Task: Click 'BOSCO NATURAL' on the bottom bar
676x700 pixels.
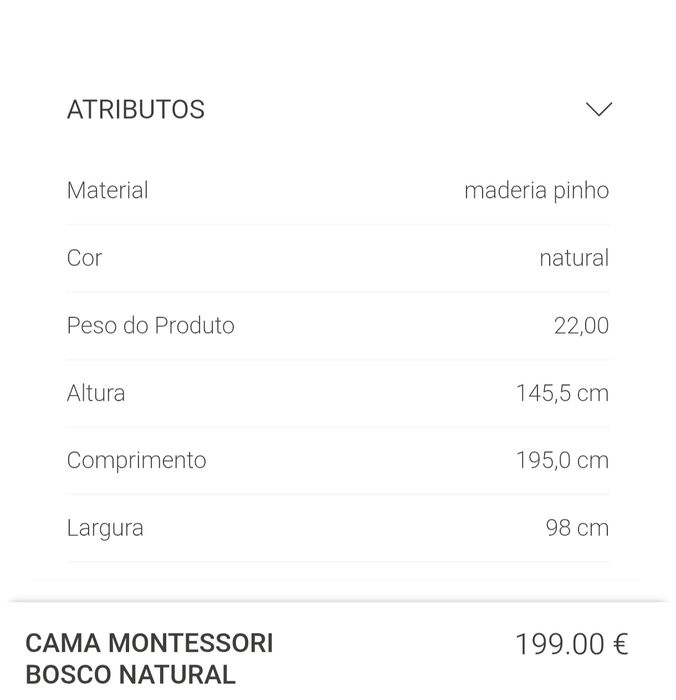Action: [x=130, y=675]
